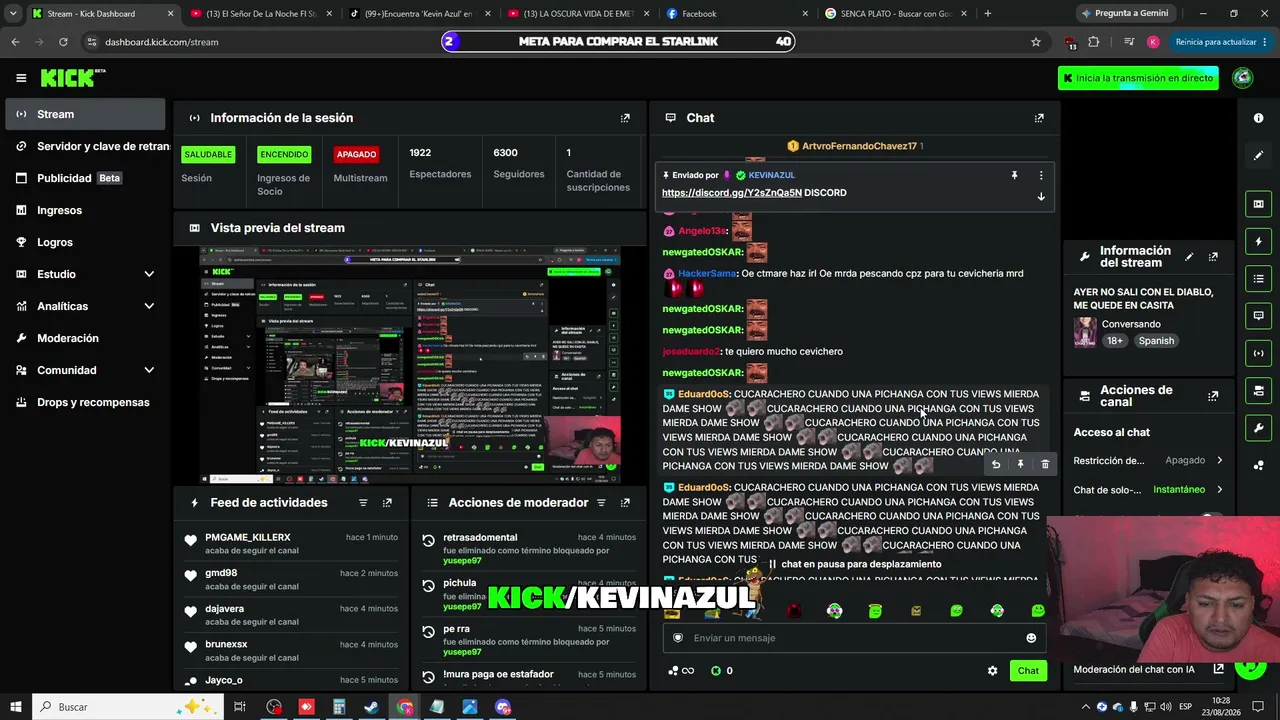Click the stream preview video
The image size is (1280, 720).
click(410, 365)
